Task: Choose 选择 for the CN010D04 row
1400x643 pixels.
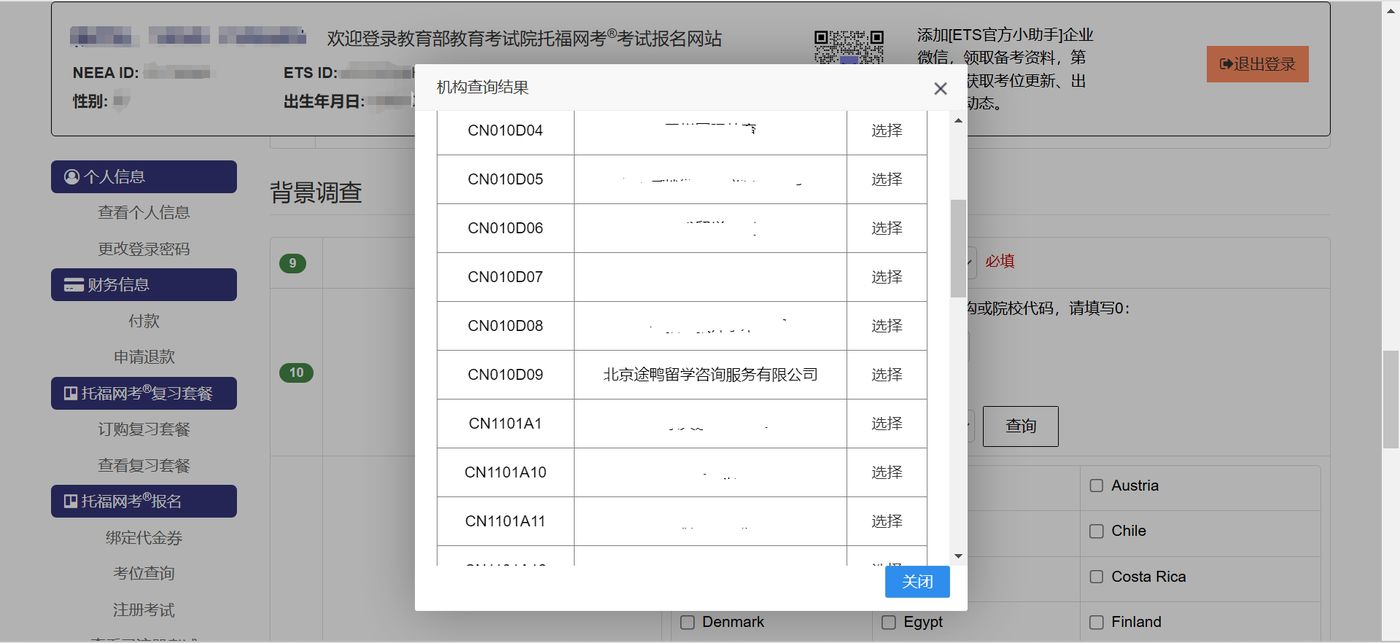Action: click(x=887, y=130)
